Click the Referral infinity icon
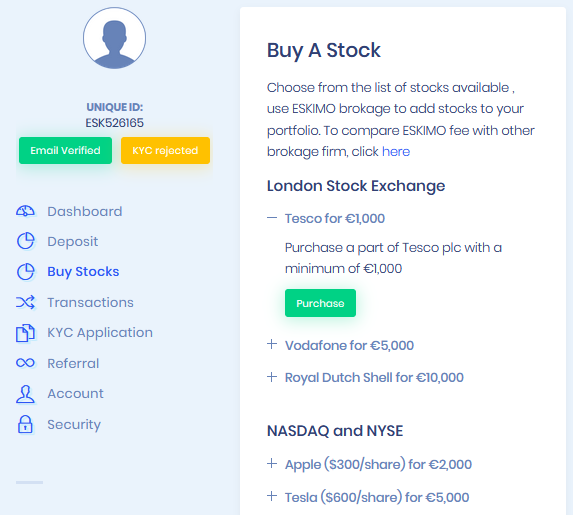The image size is (573, 515). click(25, 363)
